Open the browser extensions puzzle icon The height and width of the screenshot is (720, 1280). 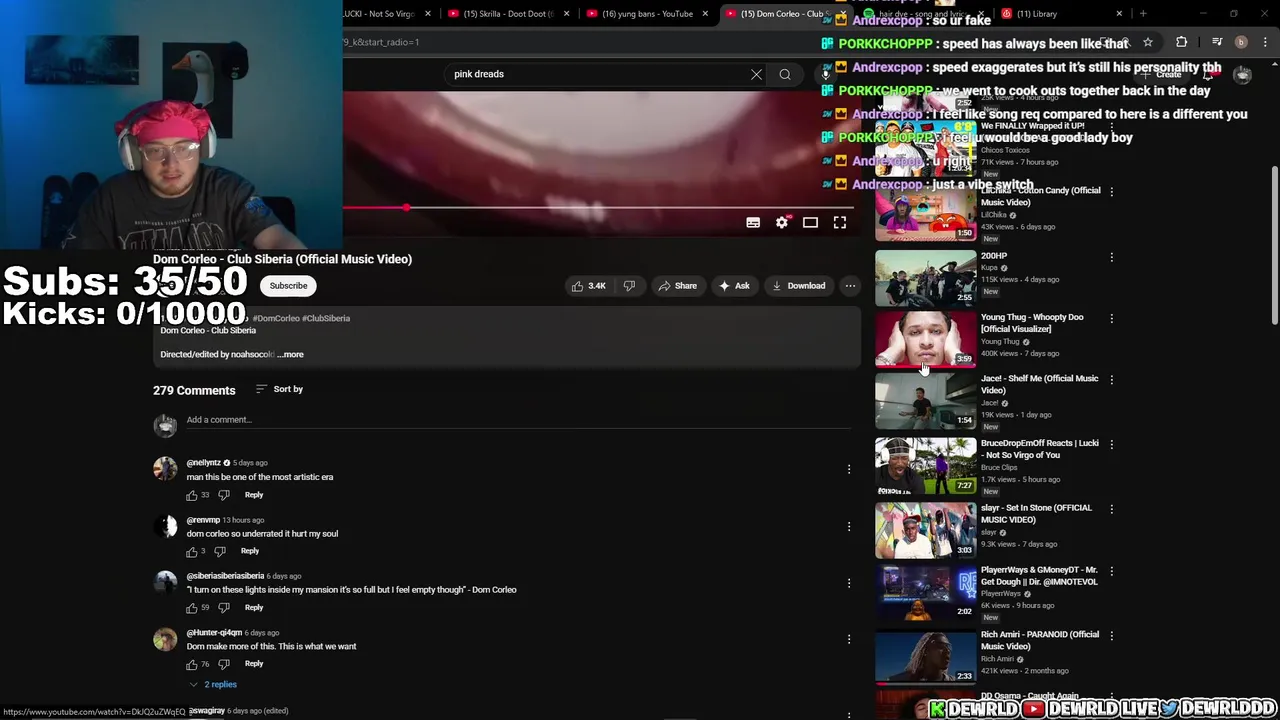pyautogui.click(x=1182, y=42)
